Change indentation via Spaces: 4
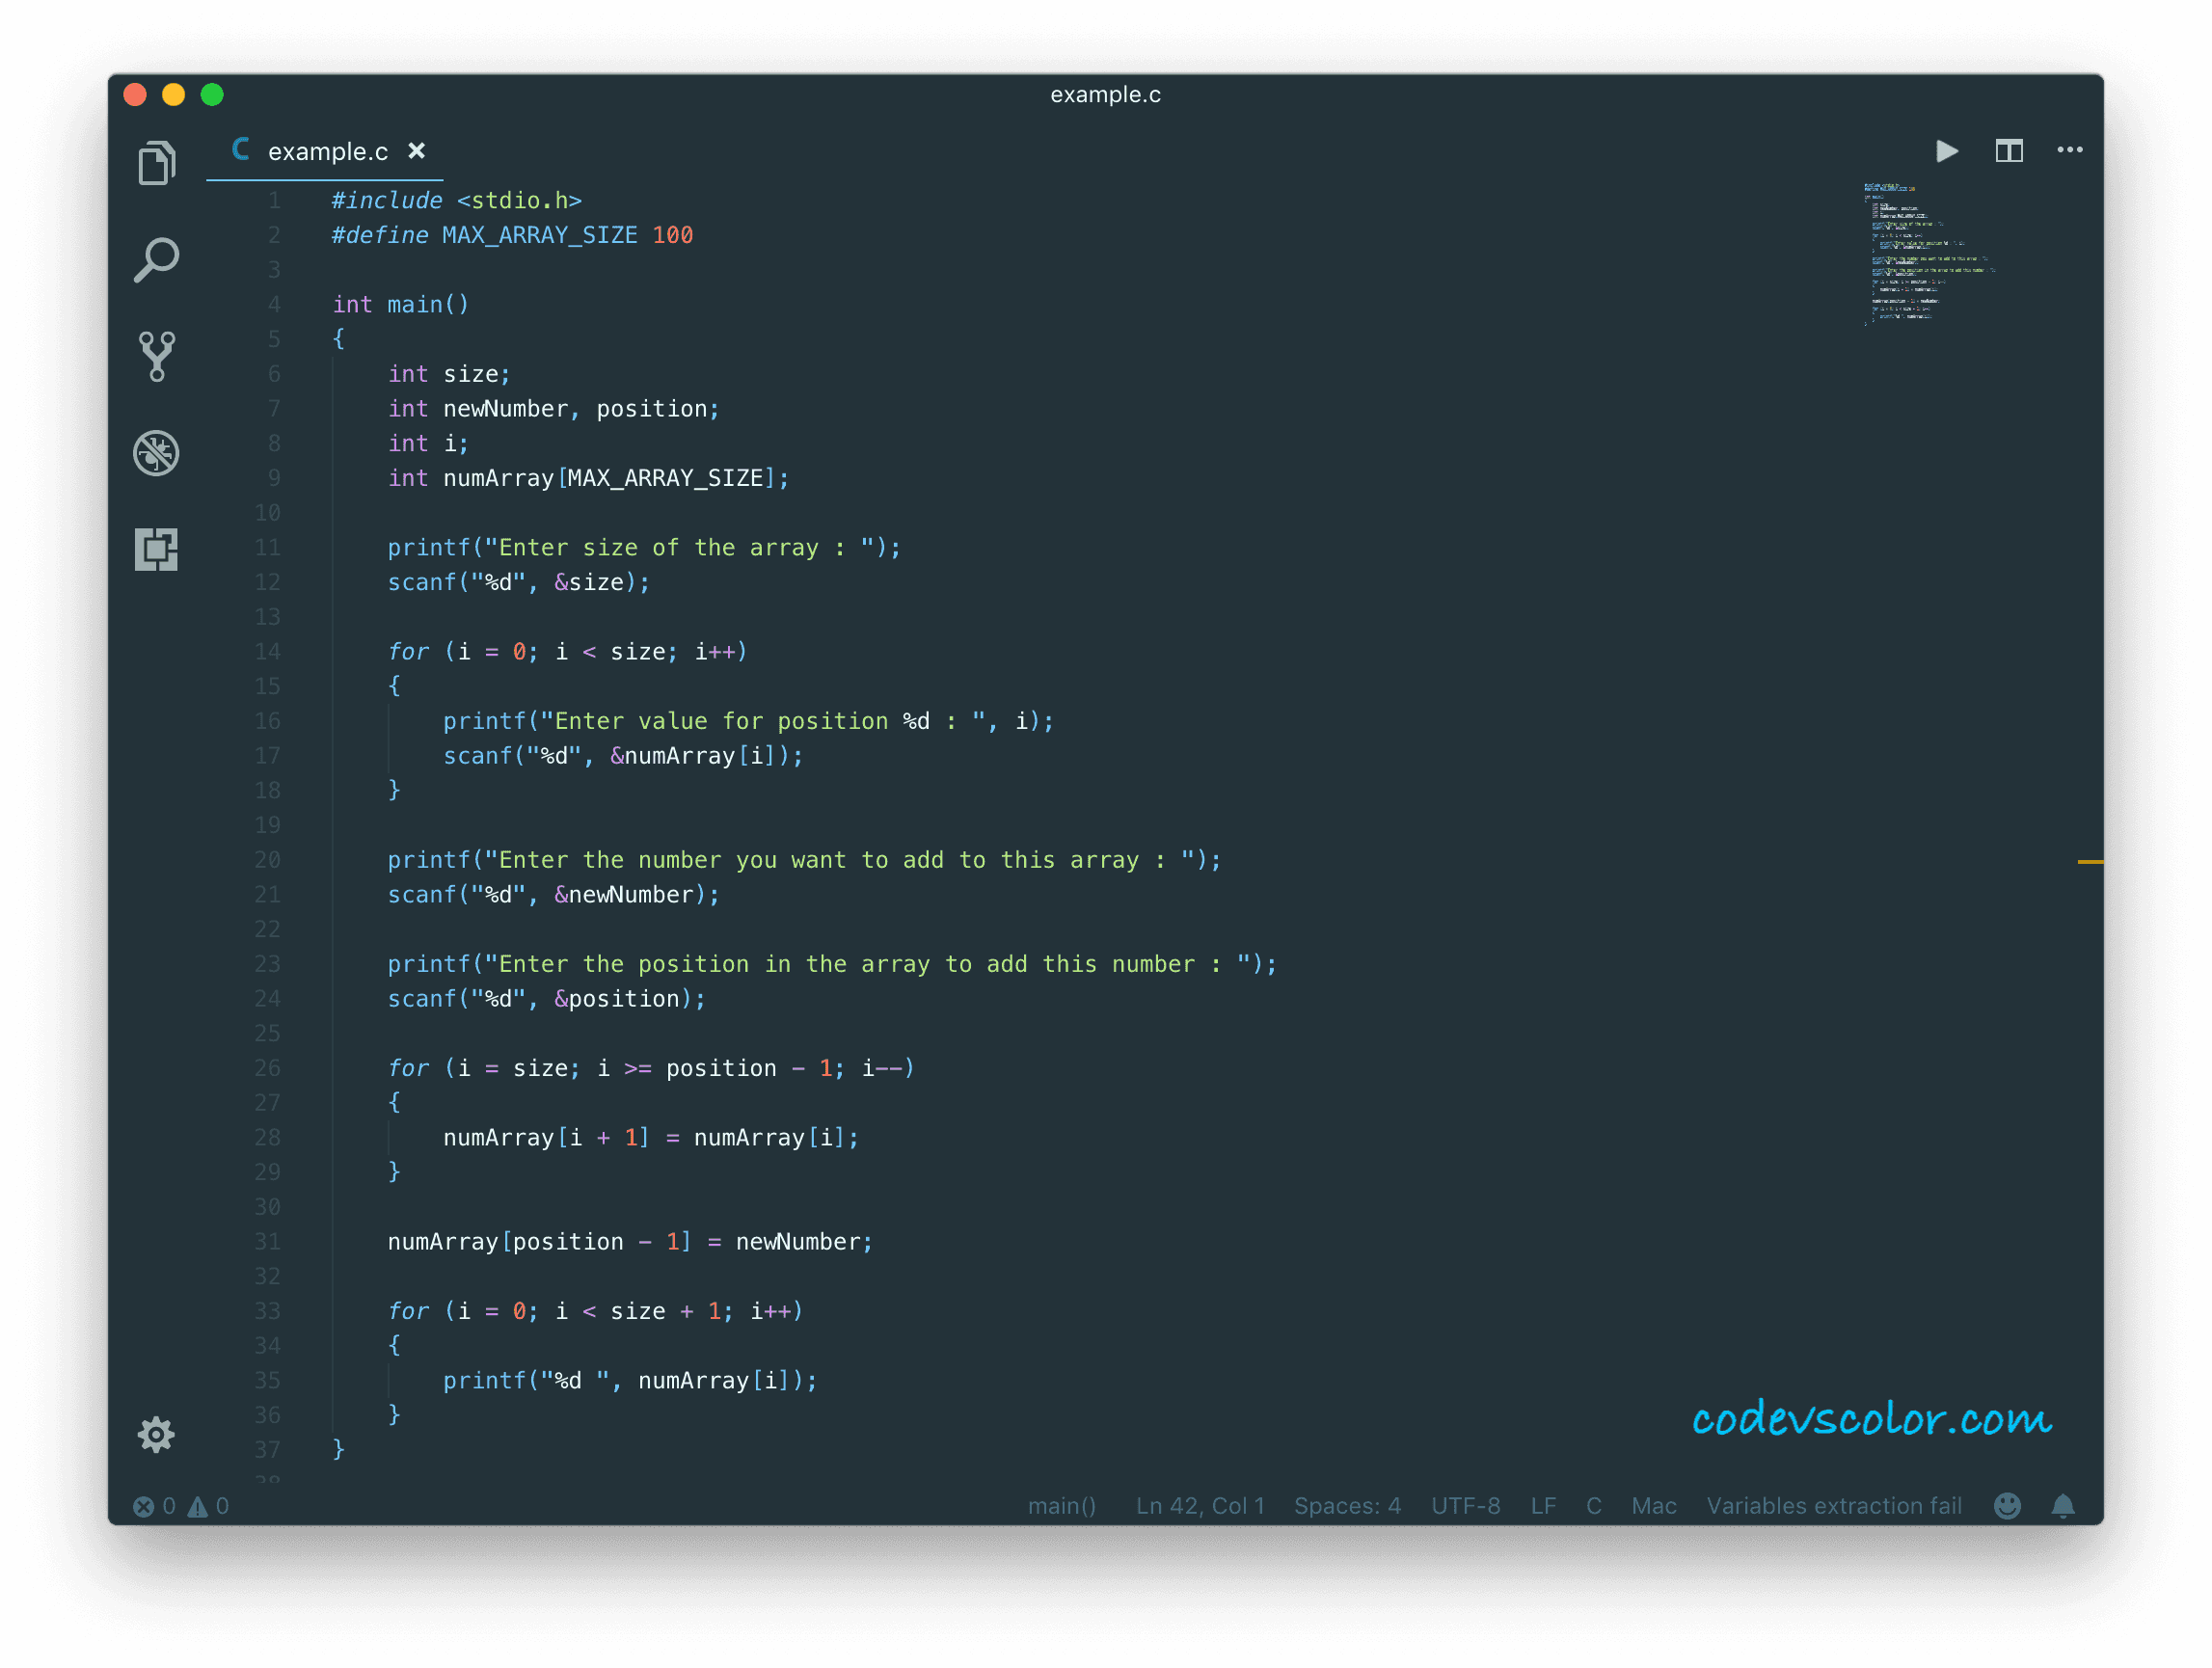This screenshot has width=2212, height=1668. click(x=1347, y=1506)
